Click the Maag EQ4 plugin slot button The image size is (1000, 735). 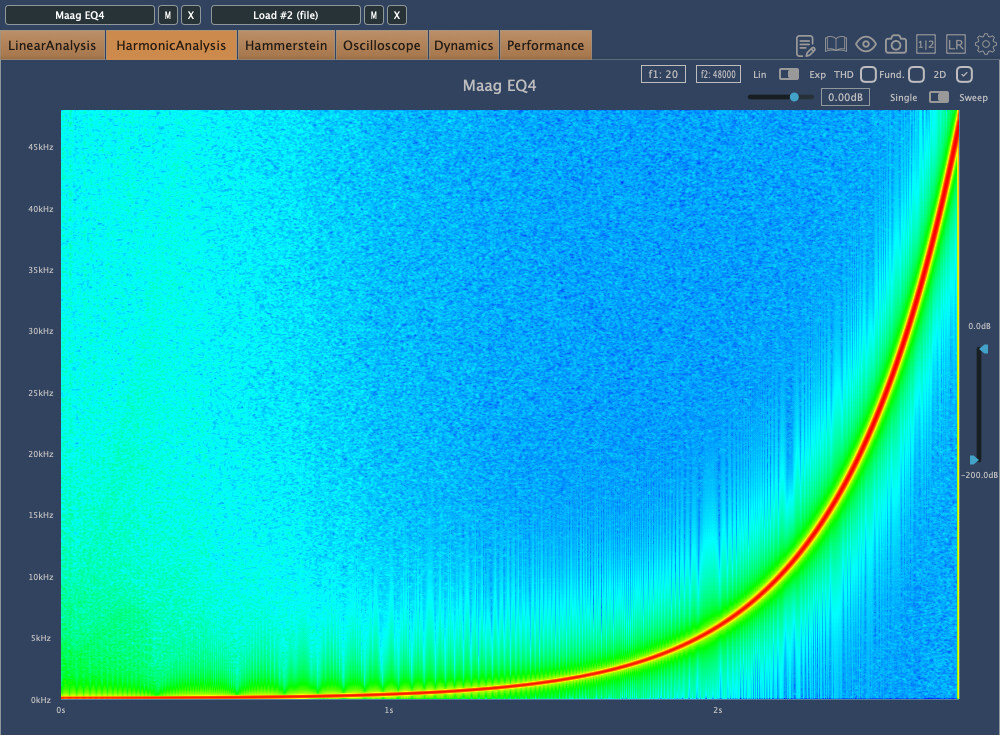point(80,15)
